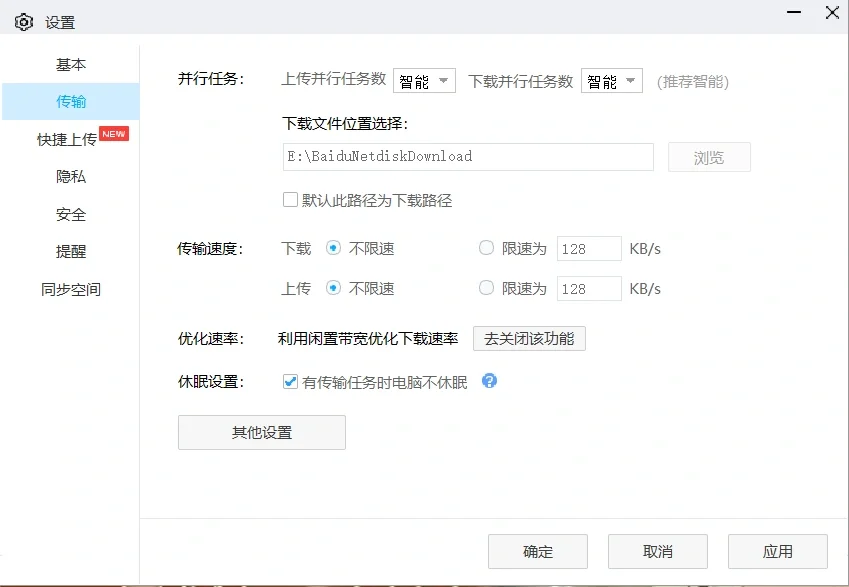
Task: Switch to 同步空间 settings
Action: (71, 289)
